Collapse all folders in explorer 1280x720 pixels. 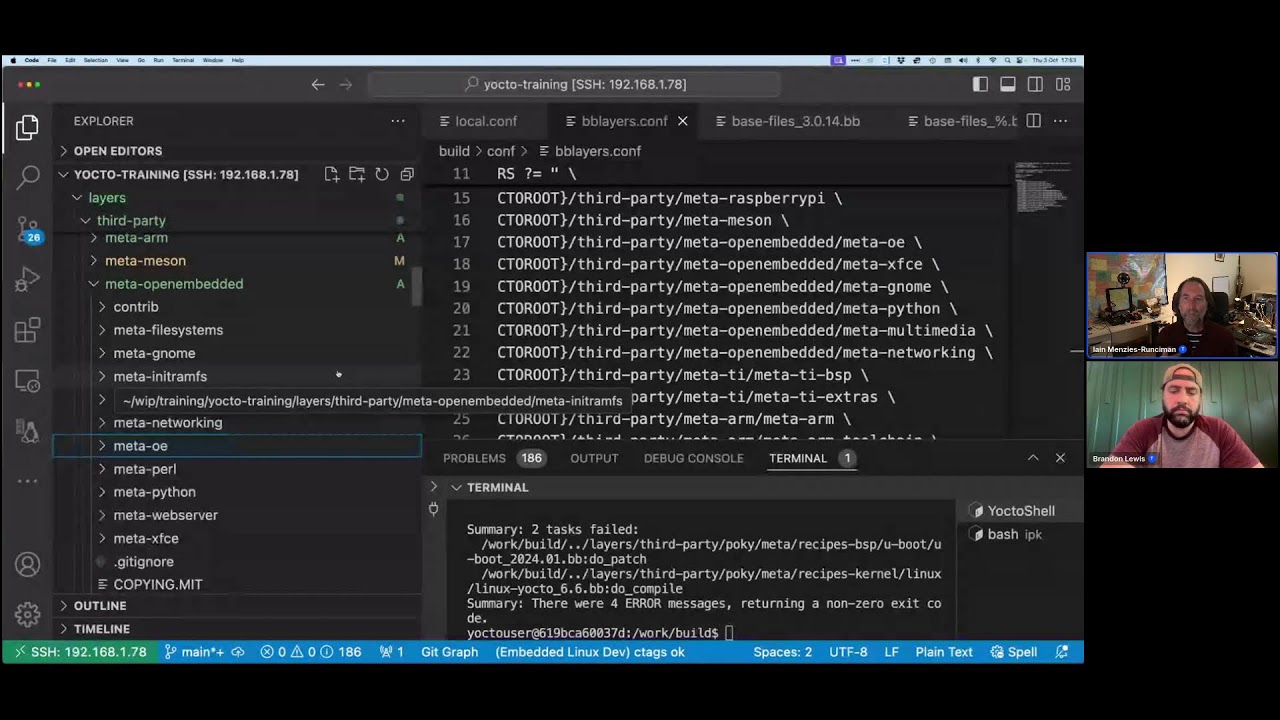click(407, 174)
